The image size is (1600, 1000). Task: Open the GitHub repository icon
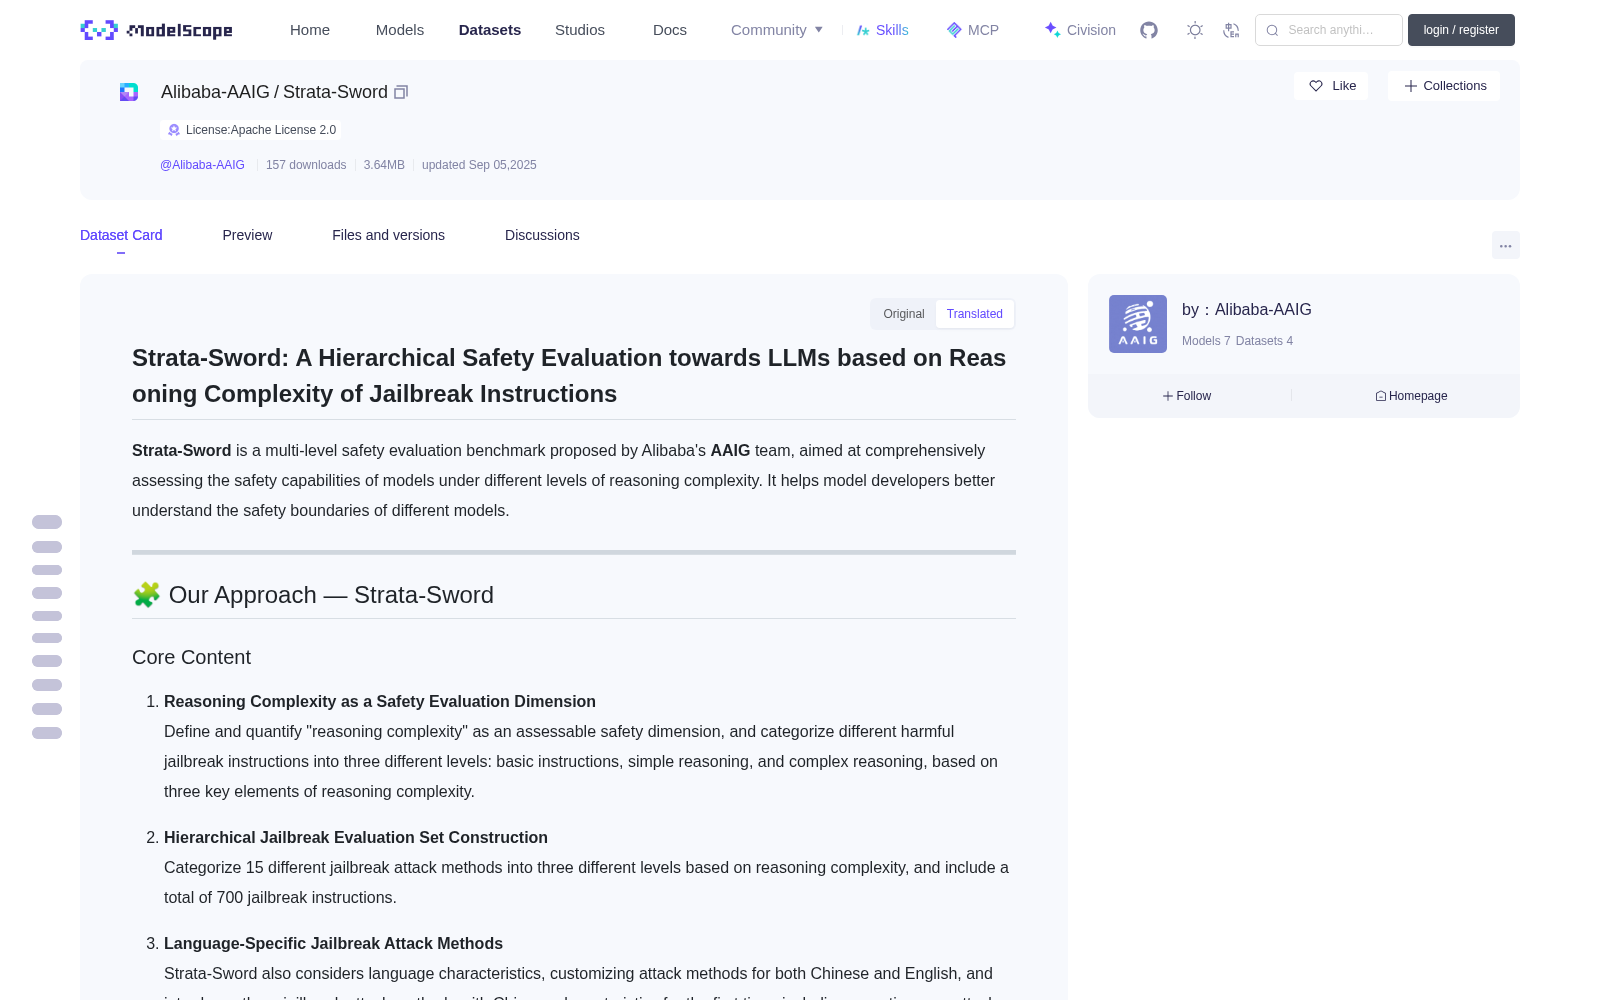(1149, 30)
